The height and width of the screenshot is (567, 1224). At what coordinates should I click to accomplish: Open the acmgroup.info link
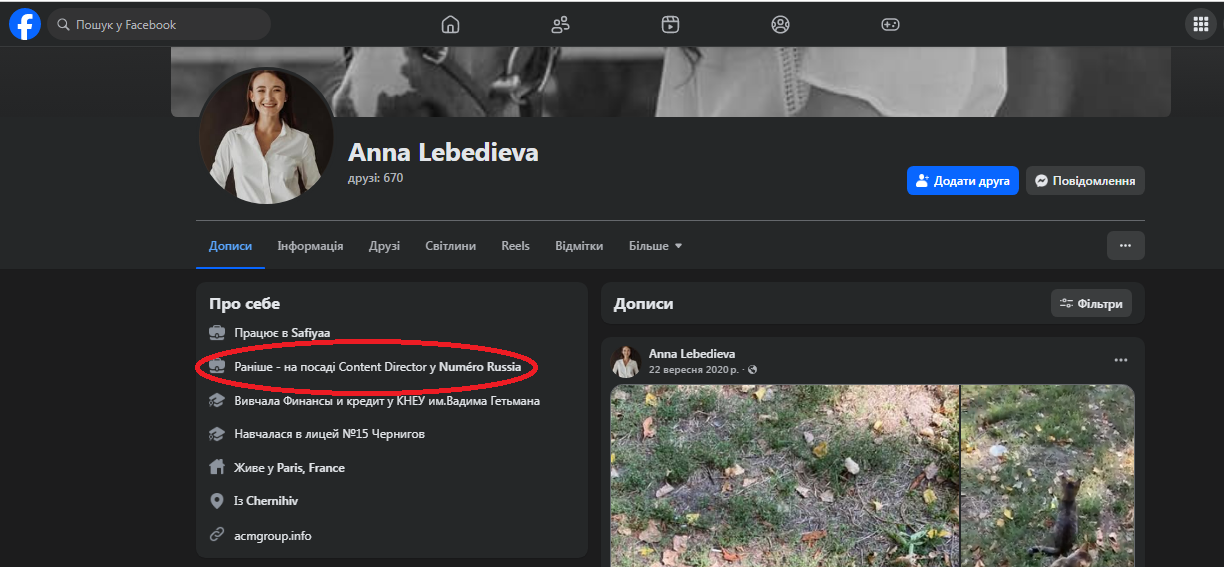pyautogui.click(x=272, y=536)
